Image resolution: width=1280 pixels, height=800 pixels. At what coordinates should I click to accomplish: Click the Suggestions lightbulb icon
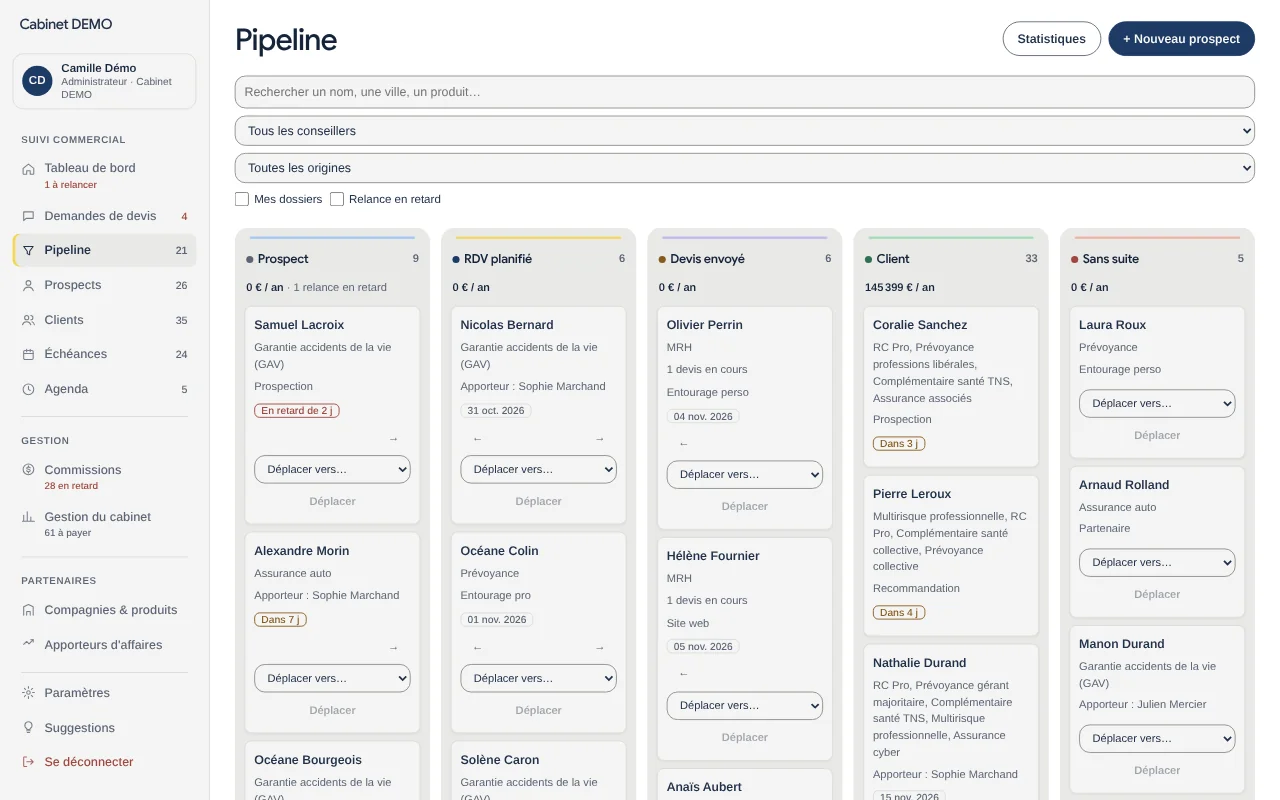point(28,728)
